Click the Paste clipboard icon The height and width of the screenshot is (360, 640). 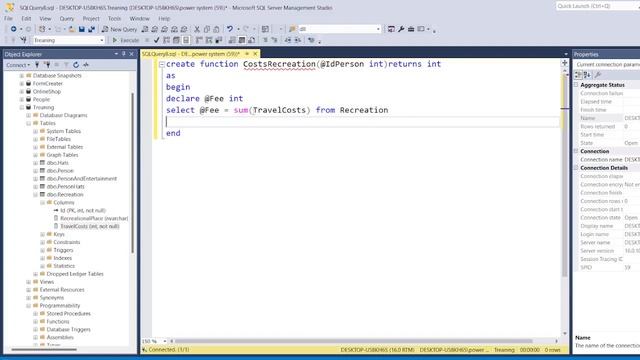(216, 29)
